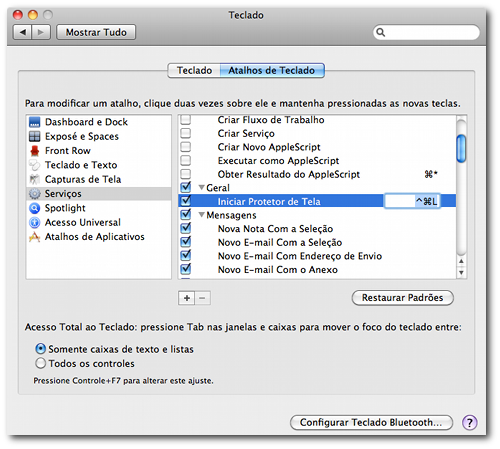The height and width of the screenshot is (449, 500).
Task: Open Configurar Teclado Bluetooth
Action: (371, 423)
